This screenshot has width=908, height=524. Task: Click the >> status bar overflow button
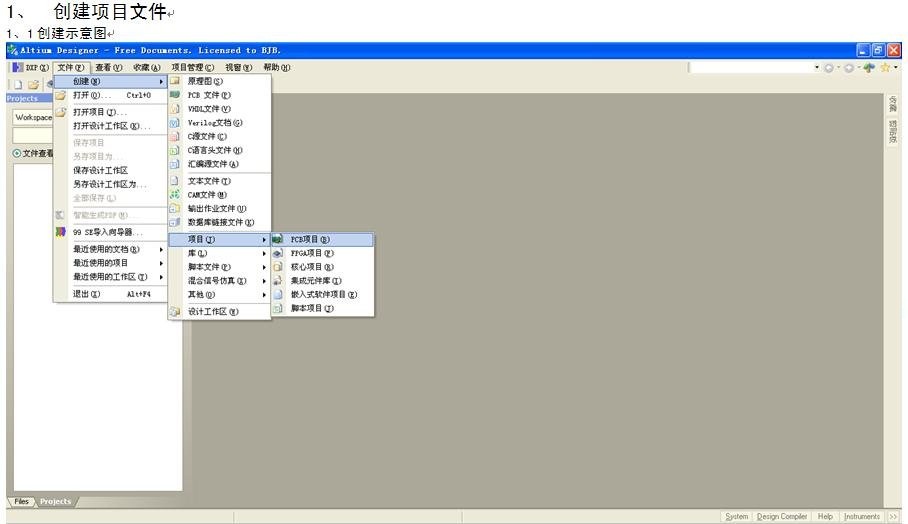click(x=893, y=516)
